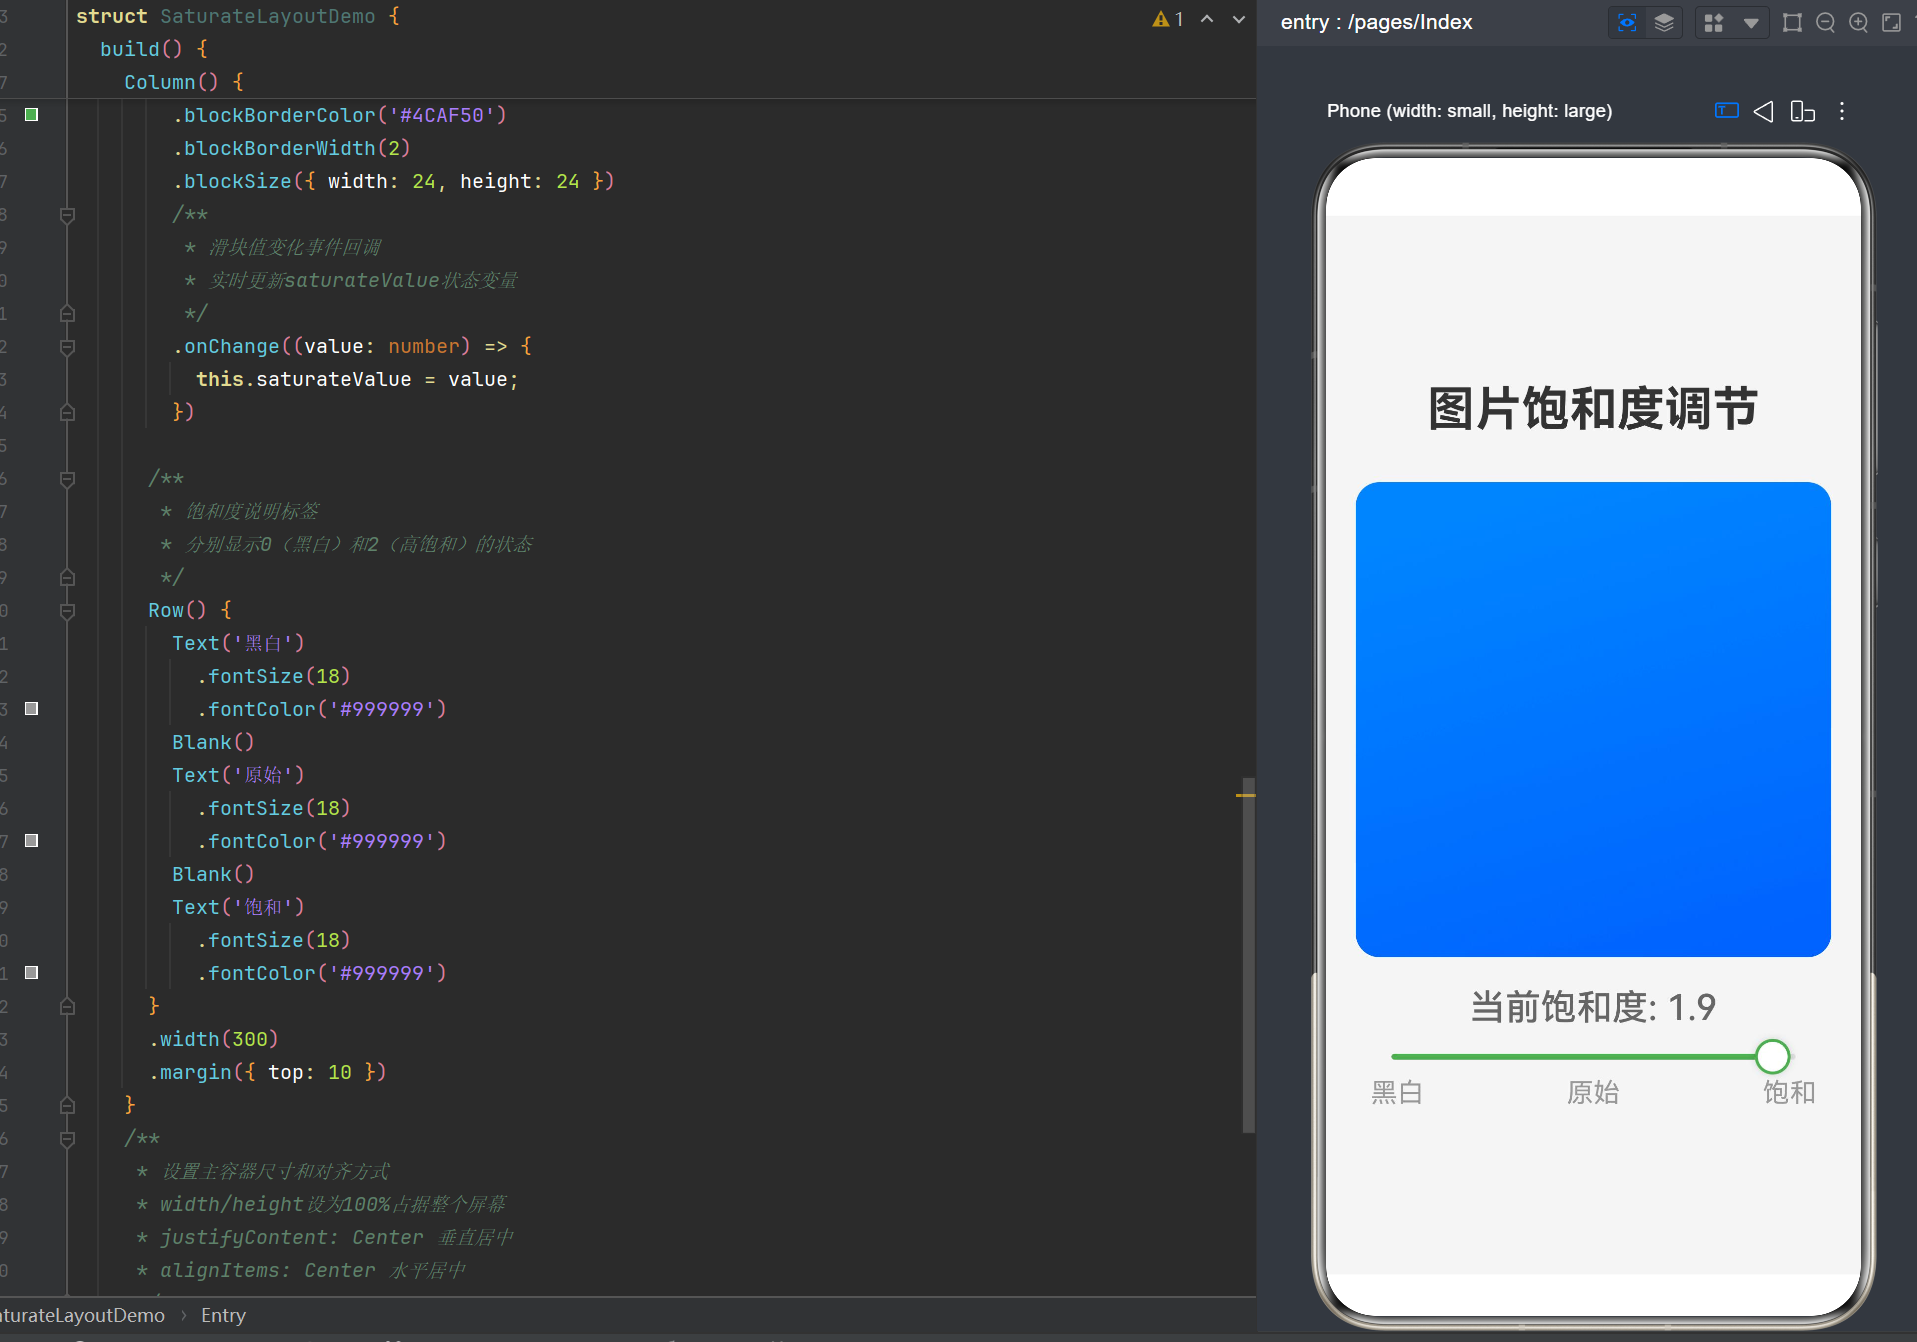This screenshot has width=1917, height=1342.
Task: Zoom in the preview
Action: tap(1858, 23)
